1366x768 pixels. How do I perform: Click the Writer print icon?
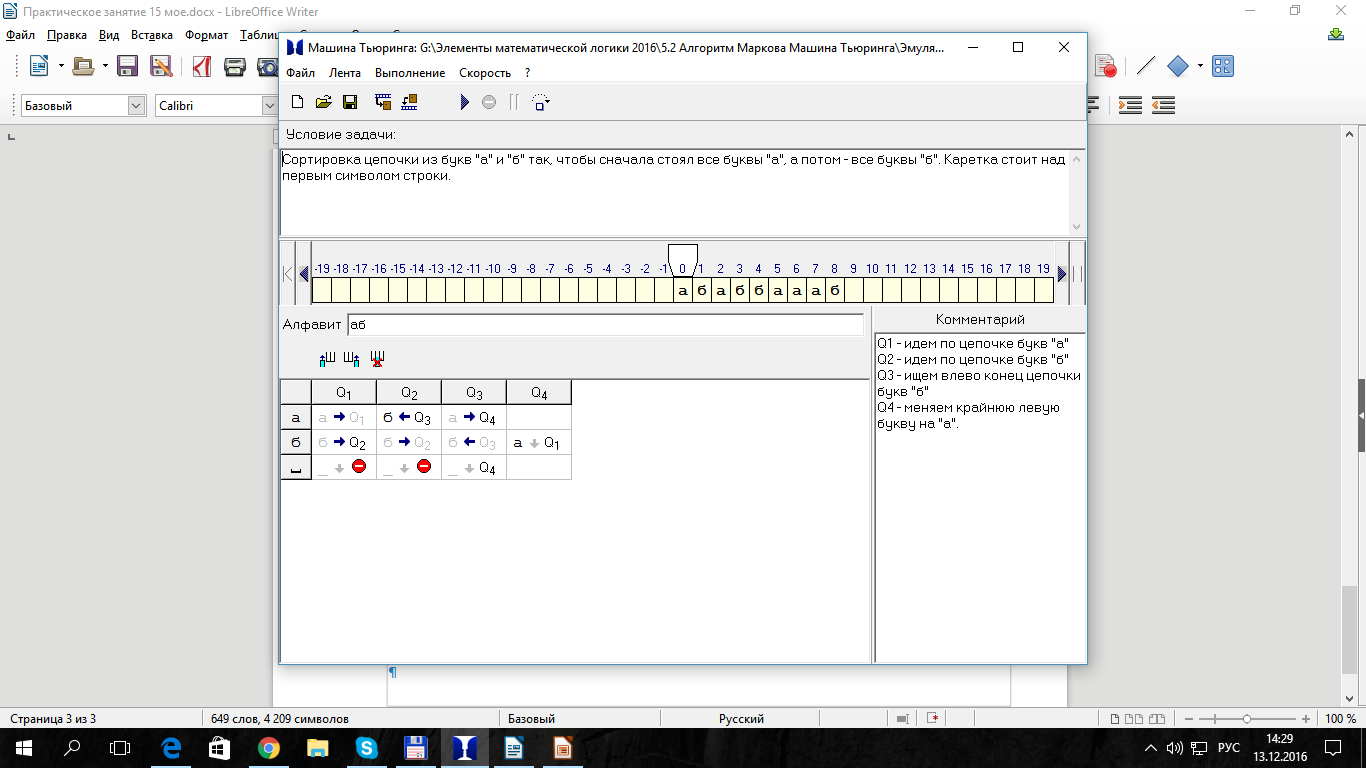coord(235,67)
